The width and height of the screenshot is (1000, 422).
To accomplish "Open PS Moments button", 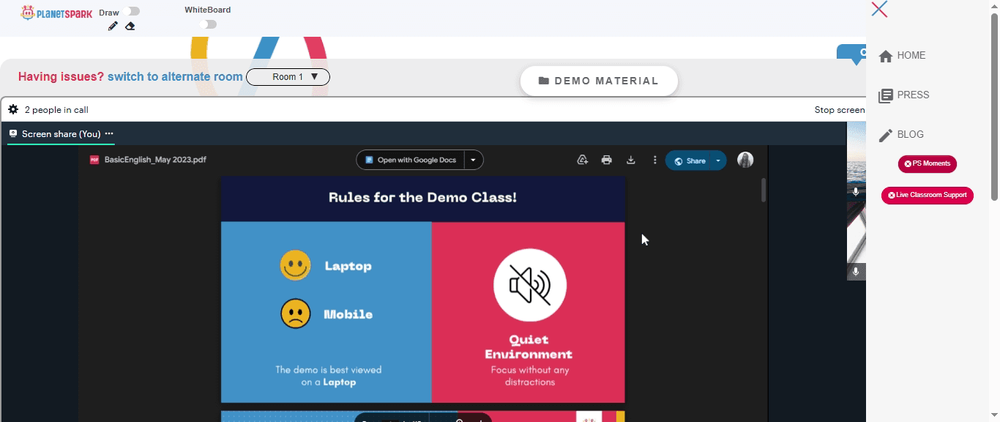I will [x=927, y=164].
